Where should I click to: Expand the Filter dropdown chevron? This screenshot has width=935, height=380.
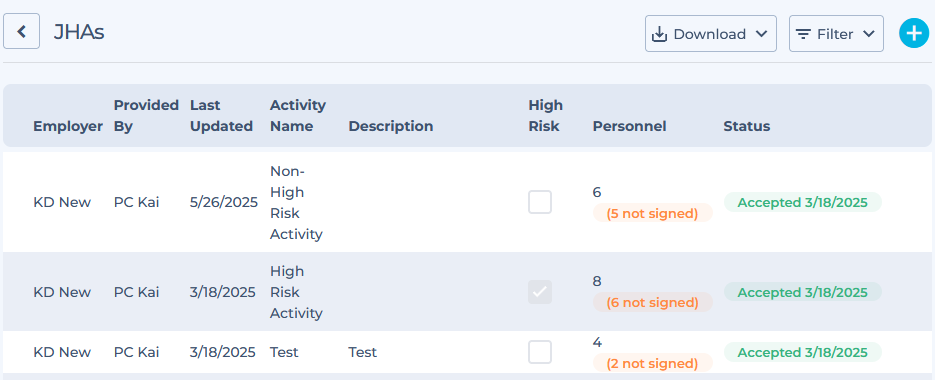869,34
